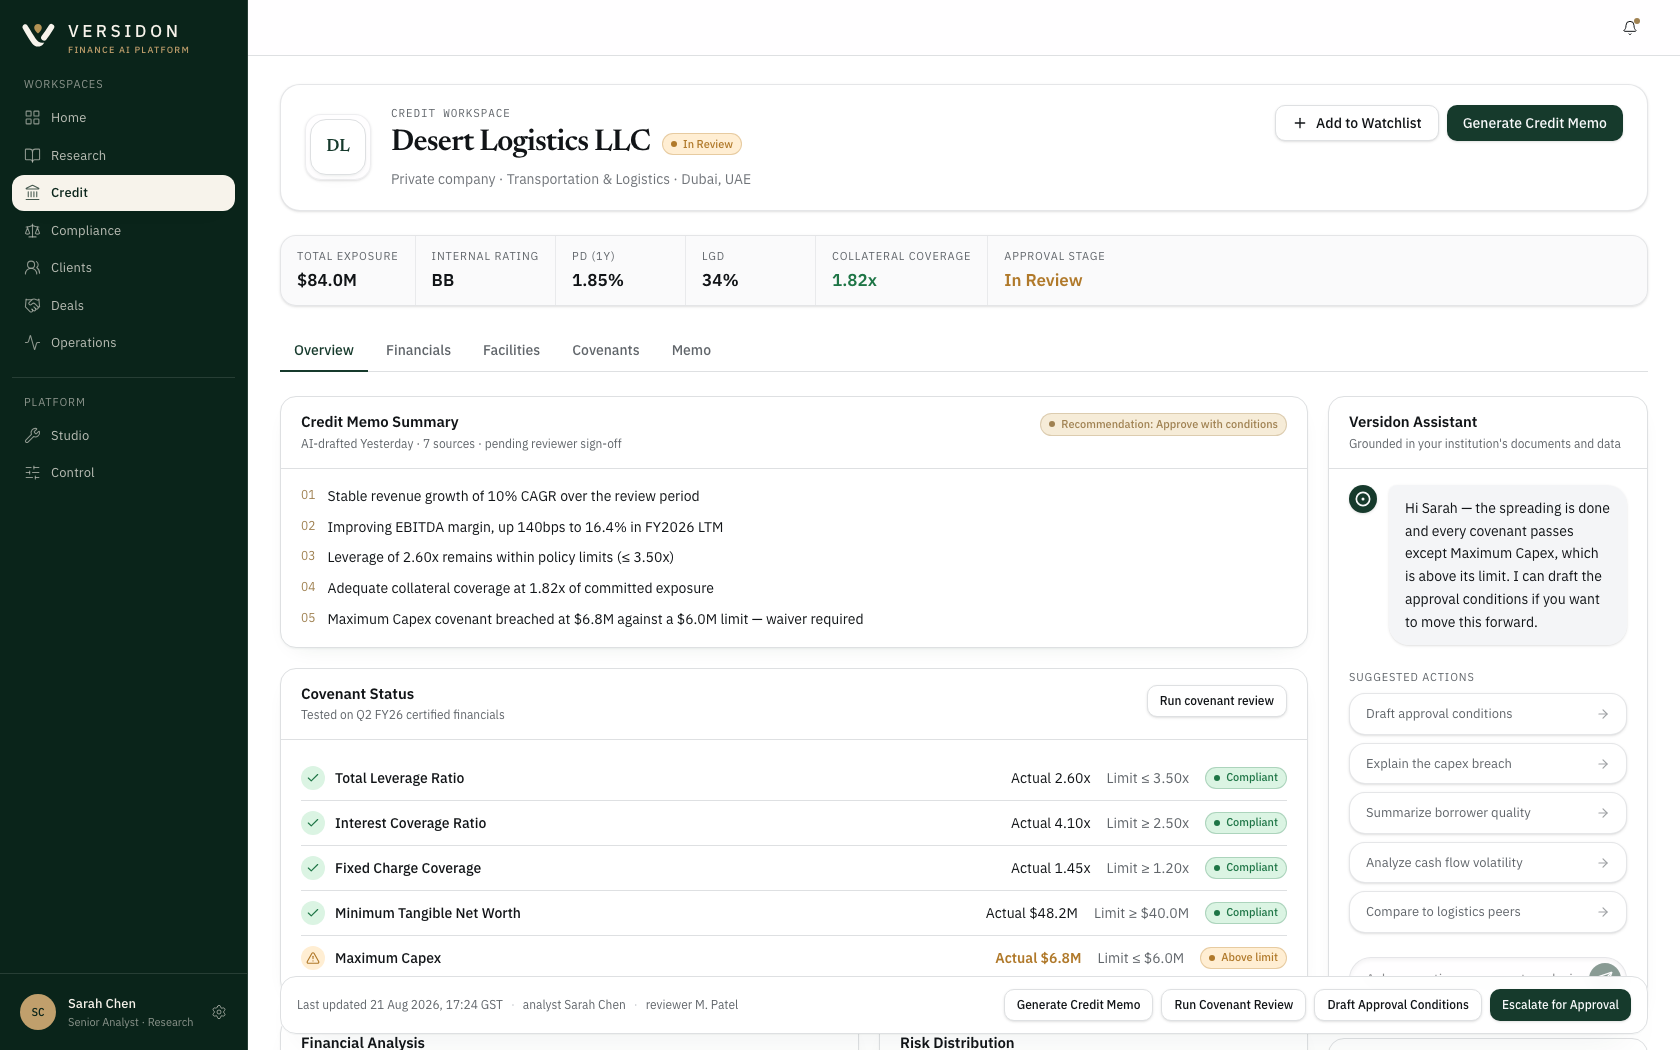Open Deals workspace
The height and width of the screenshot is (1050, 1680).
tap(123, 306)
